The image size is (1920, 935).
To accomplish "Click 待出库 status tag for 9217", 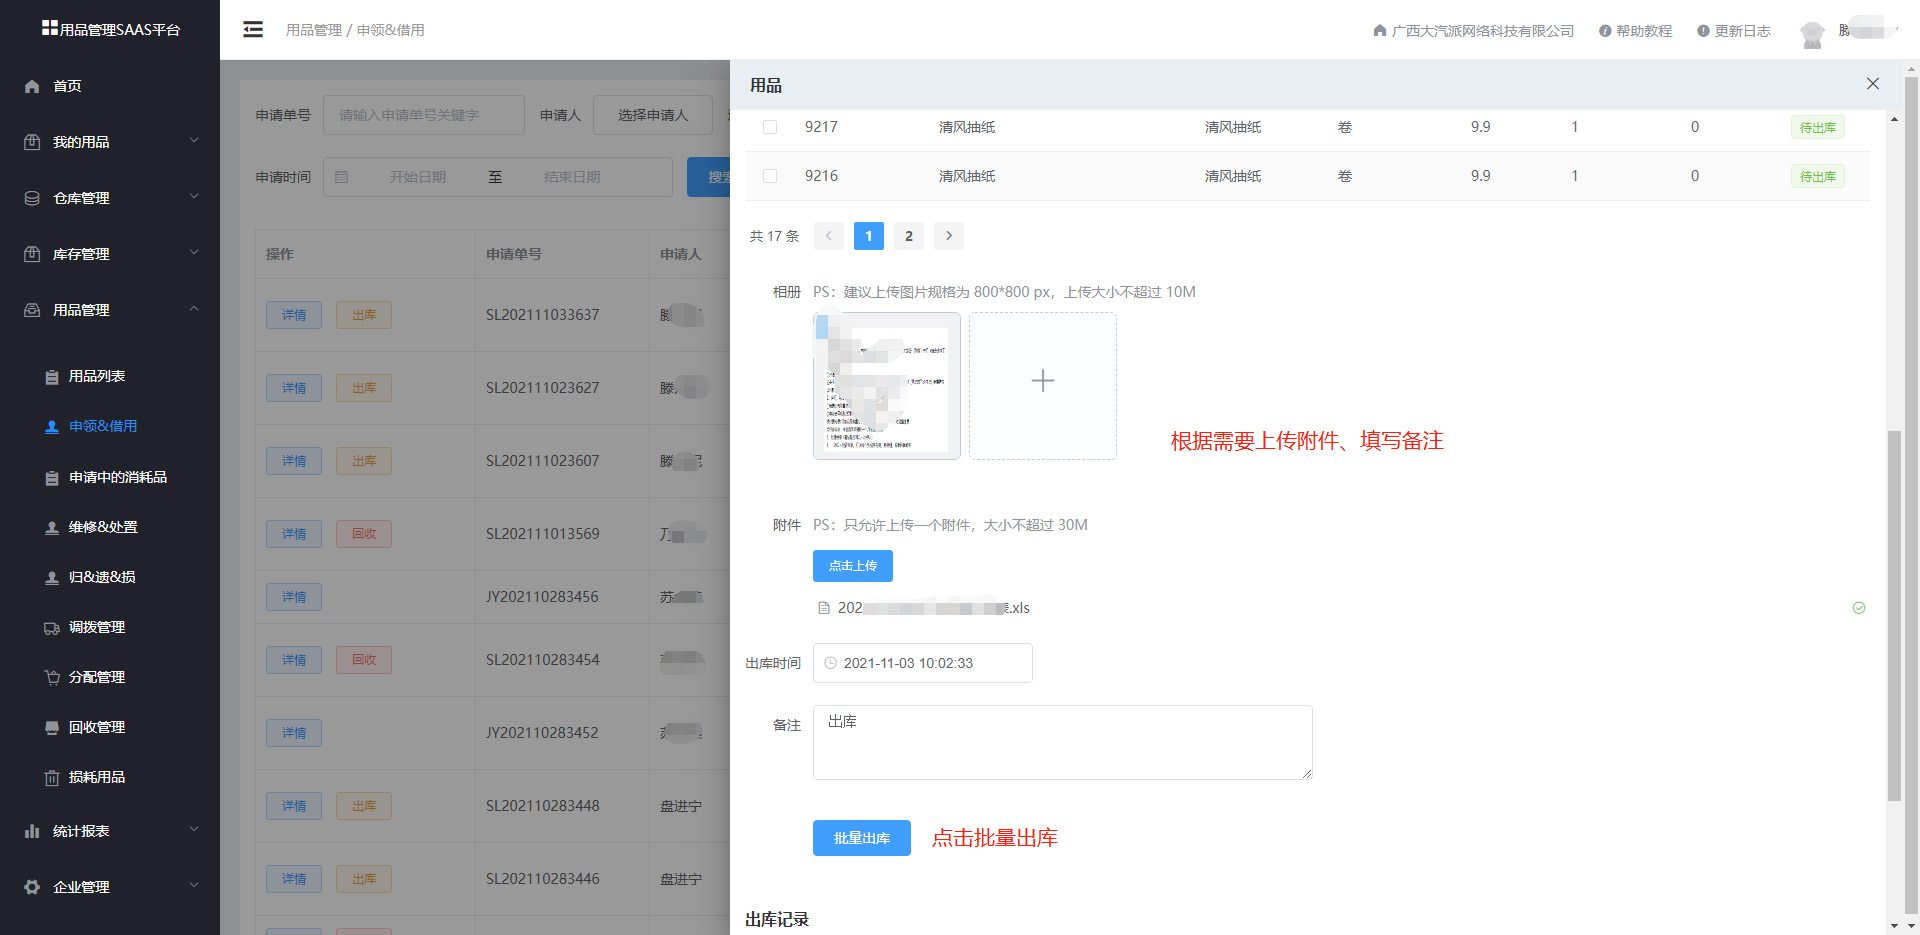I will click(x=1818, y=127).
